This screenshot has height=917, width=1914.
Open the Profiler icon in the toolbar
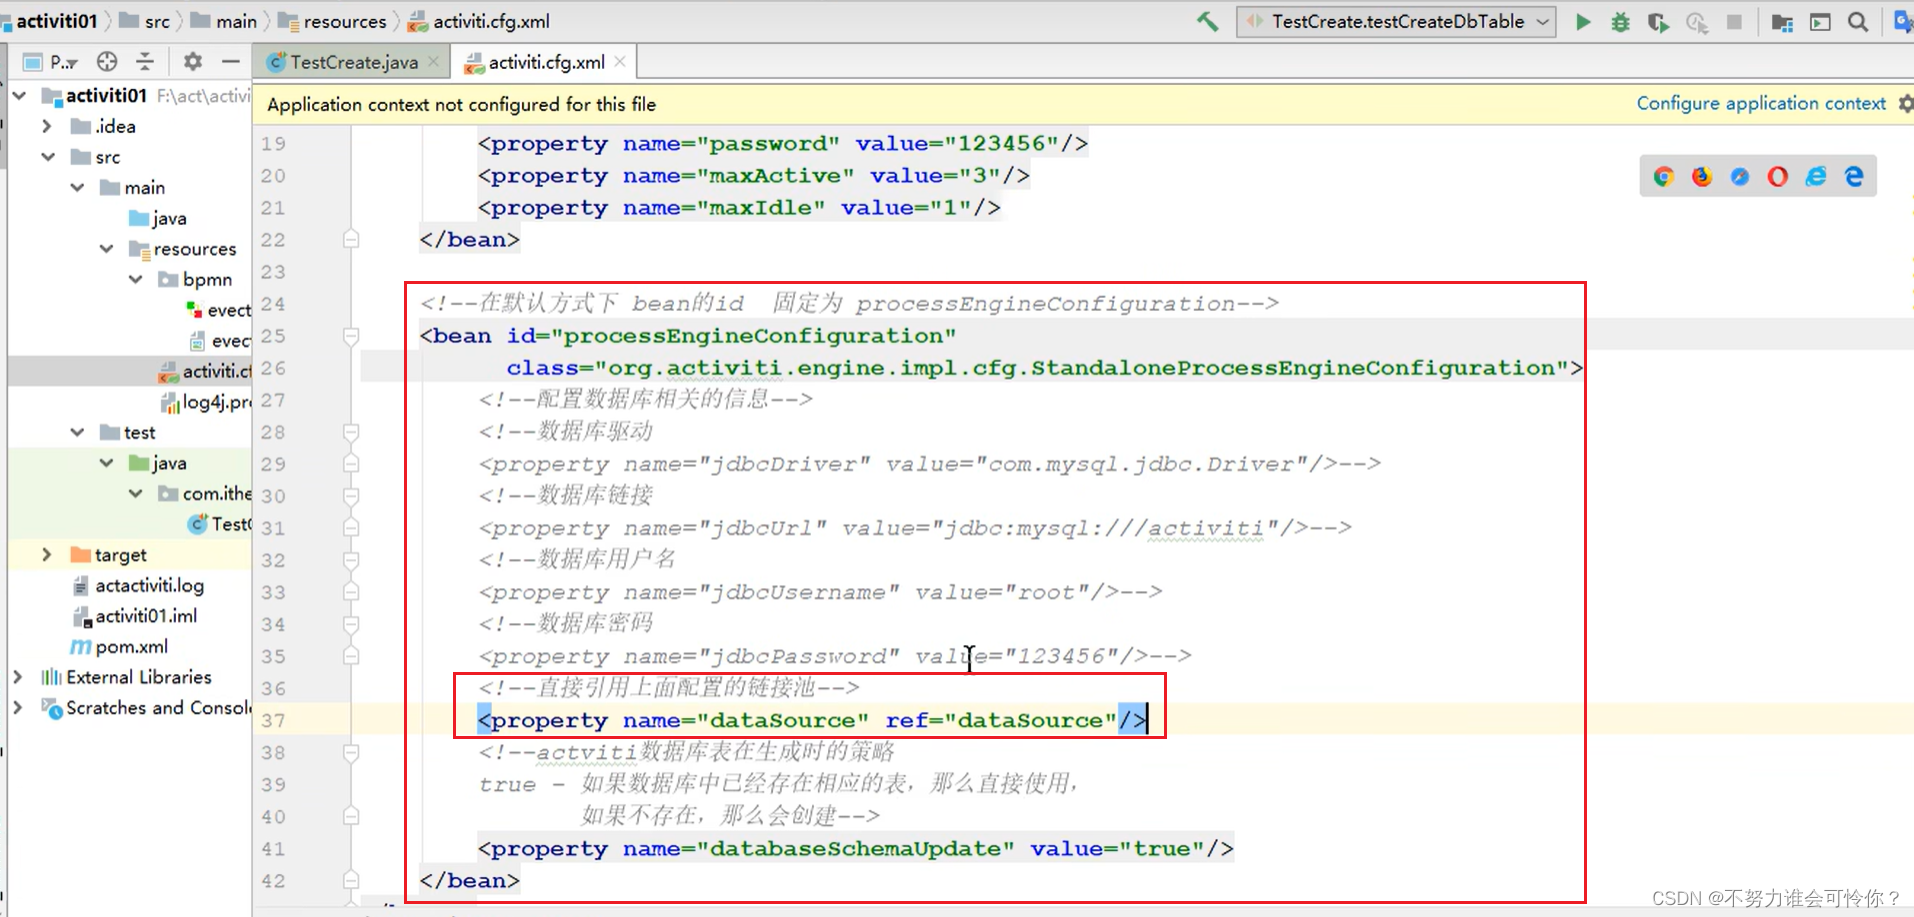tap(1697, 21)
